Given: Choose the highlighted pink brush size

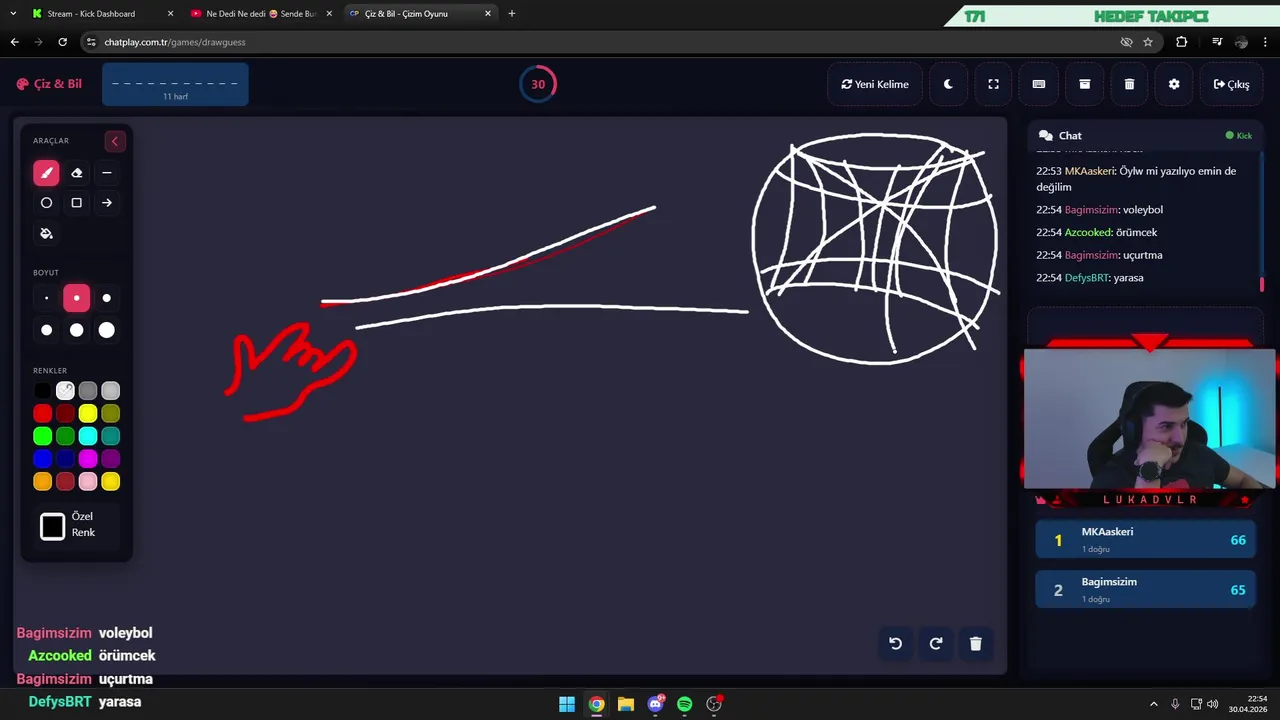Looking at the screenshot, I should pyautogui.click(x=76, y=298).
